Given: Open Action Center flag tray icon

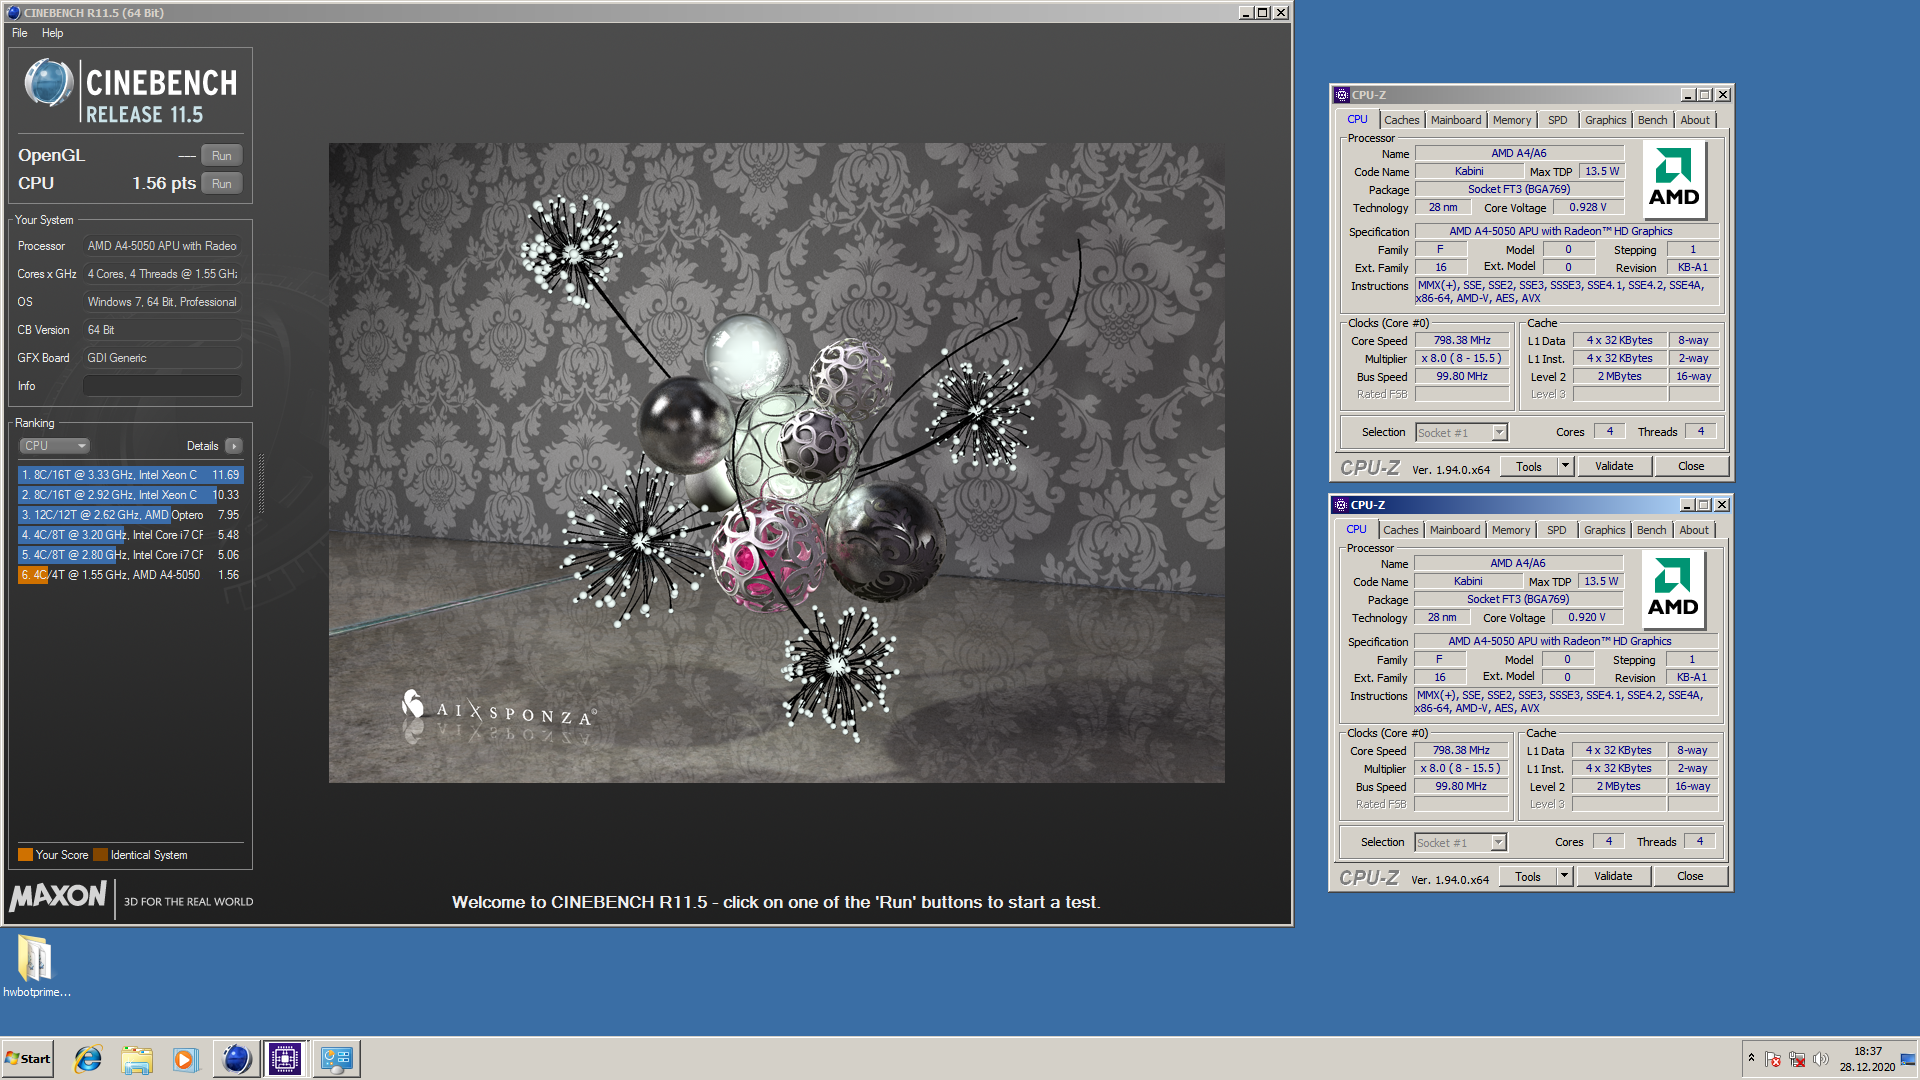Looking at the screenshot, I should 1773,1059.
